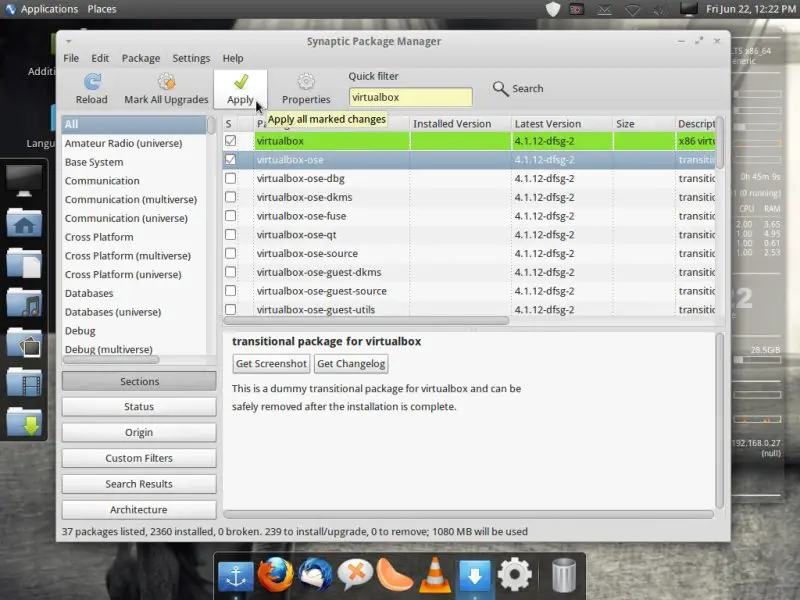Click the Mark All Upgrades icon
Viewport: 800px width, 600px height.
166,83
